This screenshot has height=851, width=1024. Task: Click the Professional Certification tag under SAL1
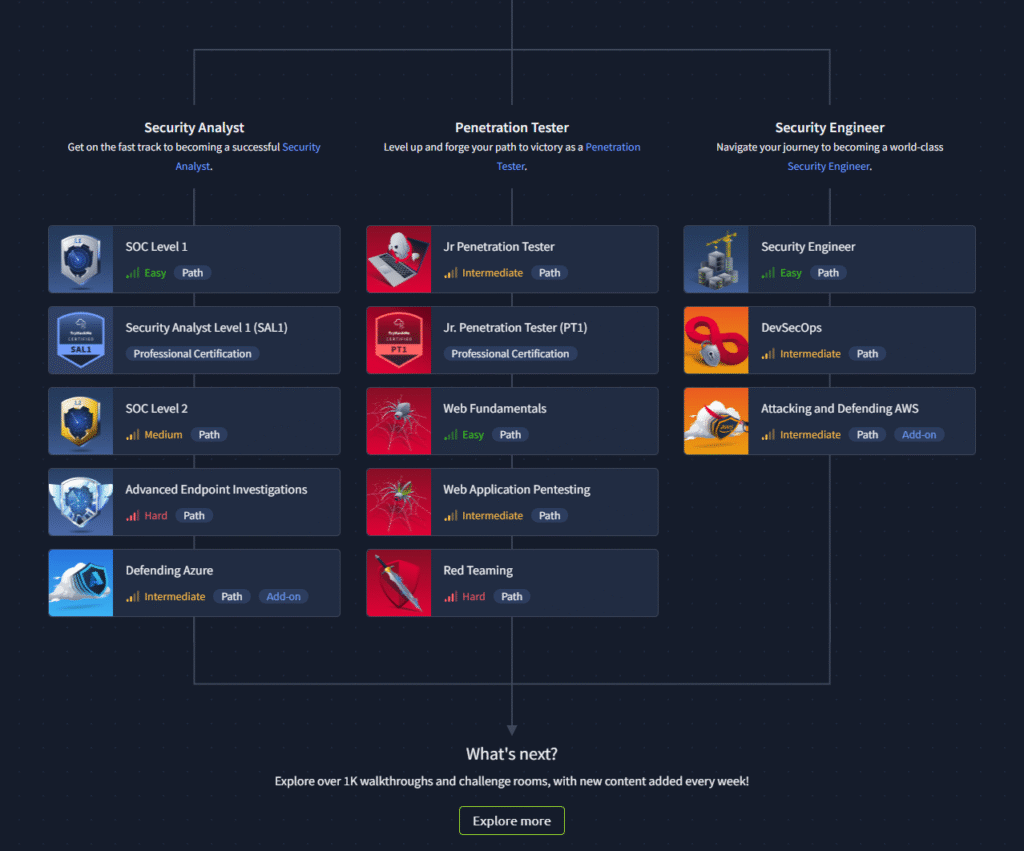pos(192,354)
